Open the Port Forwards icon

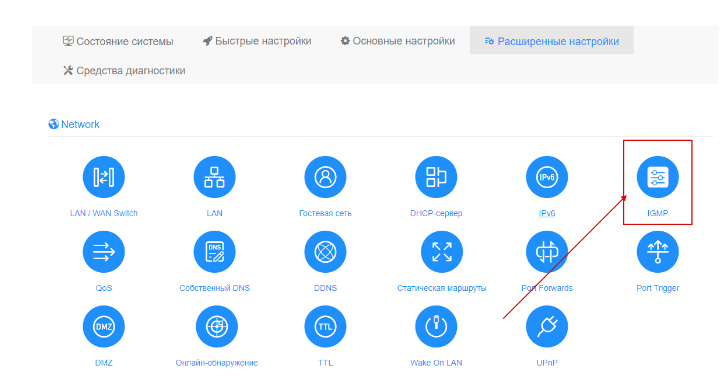coord(547,252)
